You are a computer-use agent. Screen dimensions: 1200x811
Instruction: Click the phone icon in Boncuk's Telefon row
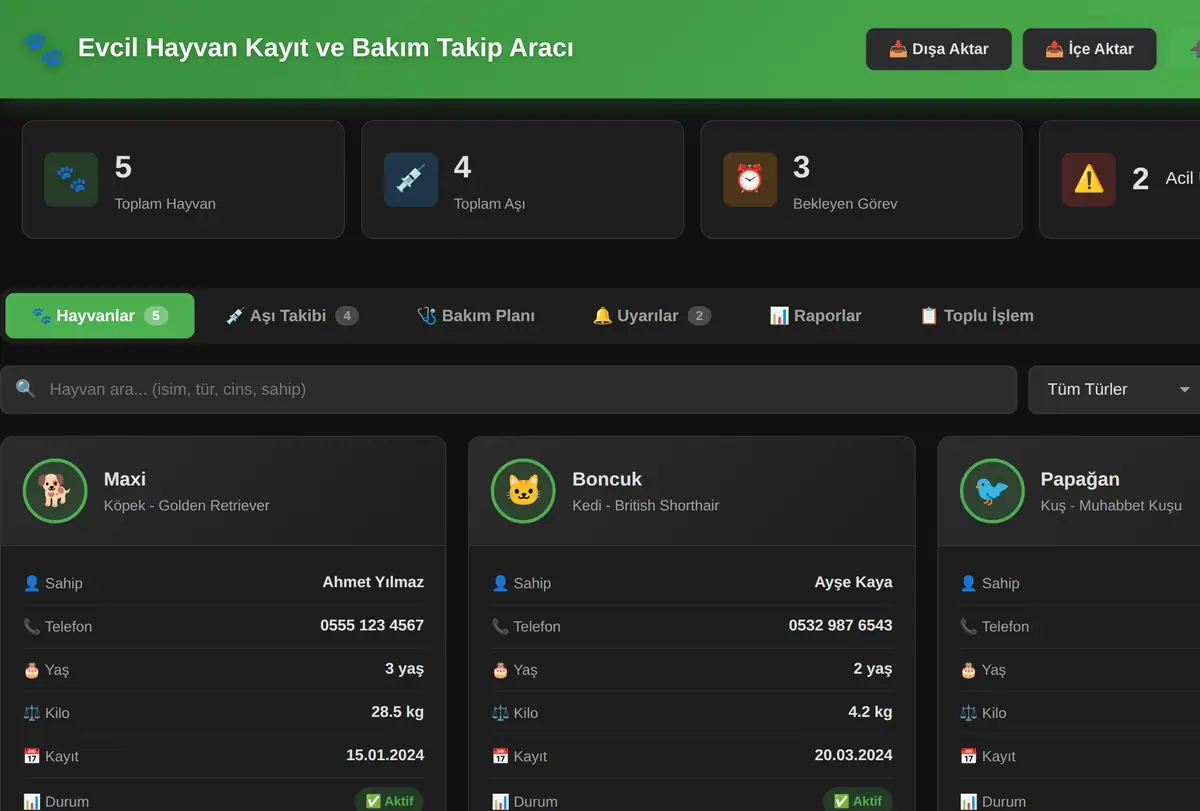pos(500,626)
